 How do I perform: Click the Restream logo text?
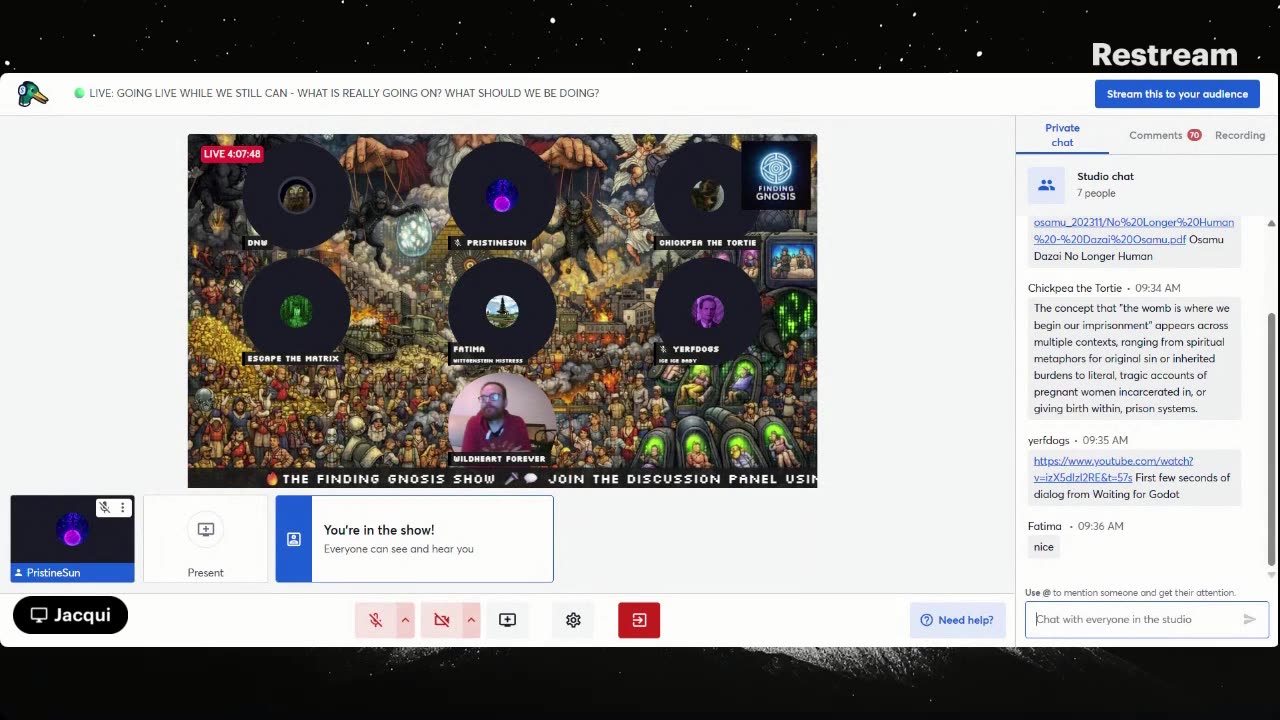click(1164, 54)
